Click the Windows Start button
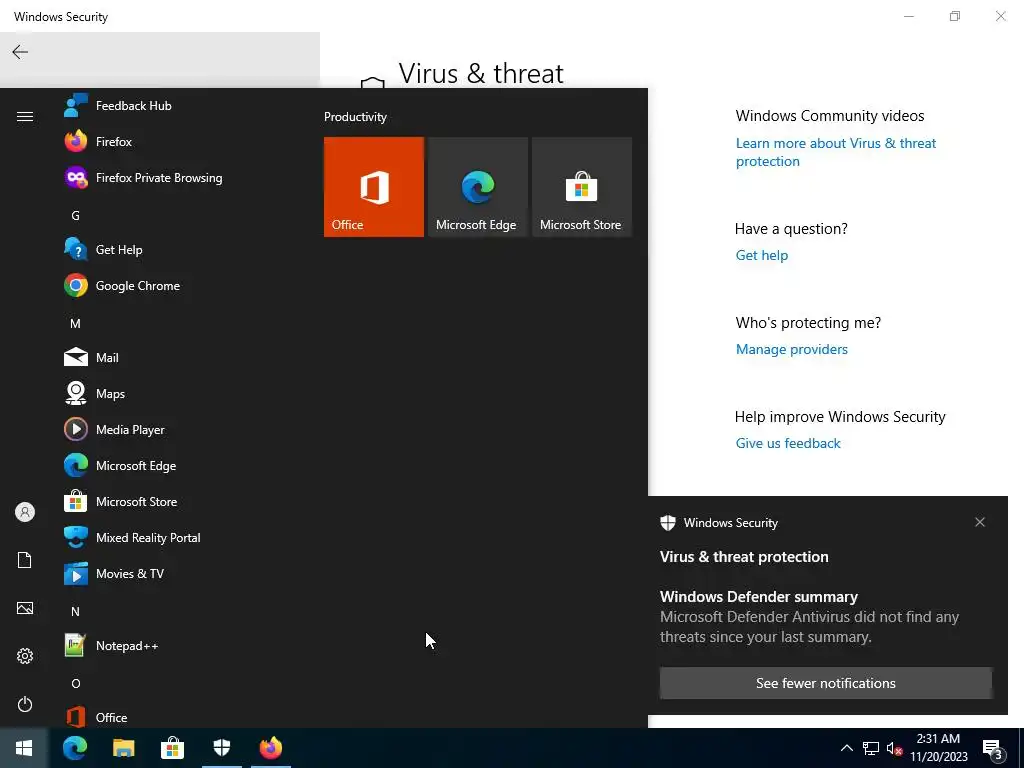 24,748
